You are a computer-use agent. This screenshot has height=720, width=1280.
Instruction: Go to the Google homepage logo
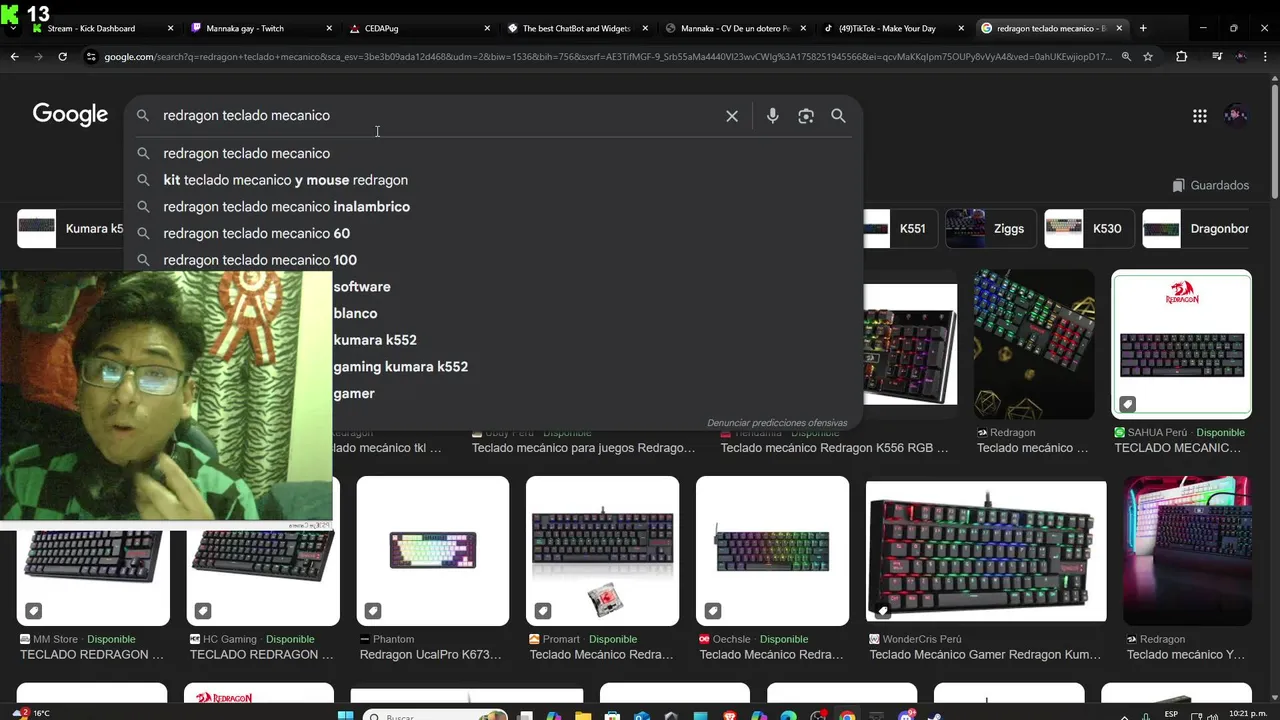click(70, 115)
